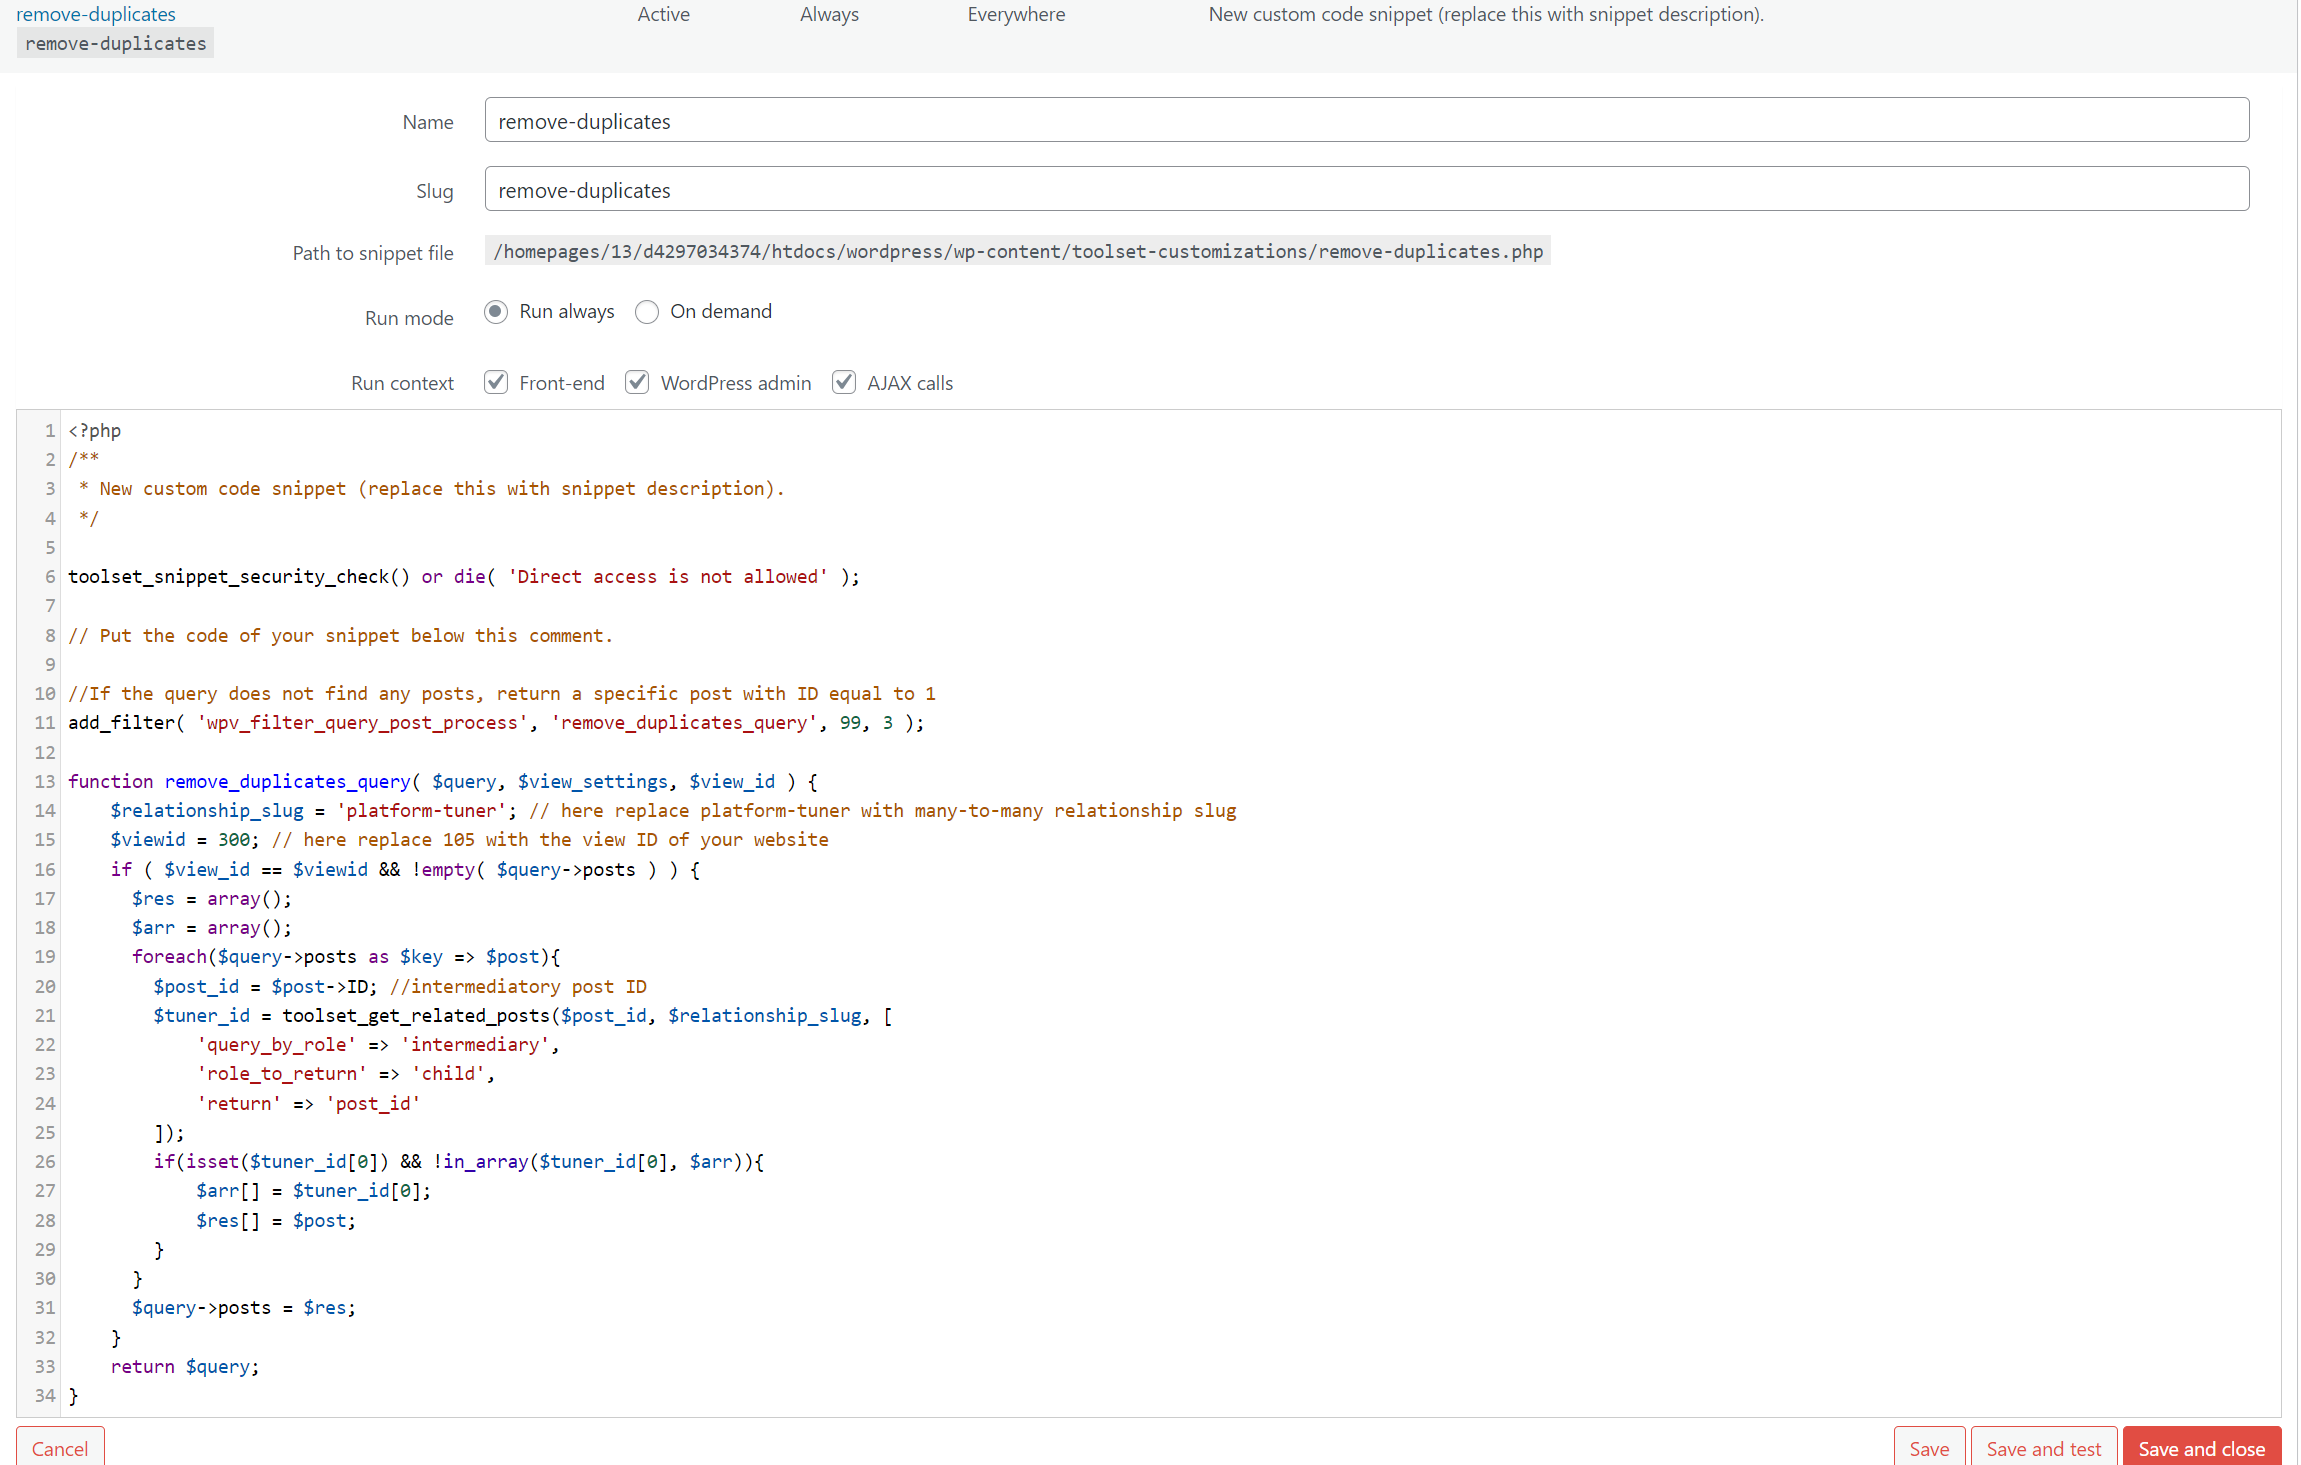
Task: Click the Save button
Action: (x=1929, y=1447)
